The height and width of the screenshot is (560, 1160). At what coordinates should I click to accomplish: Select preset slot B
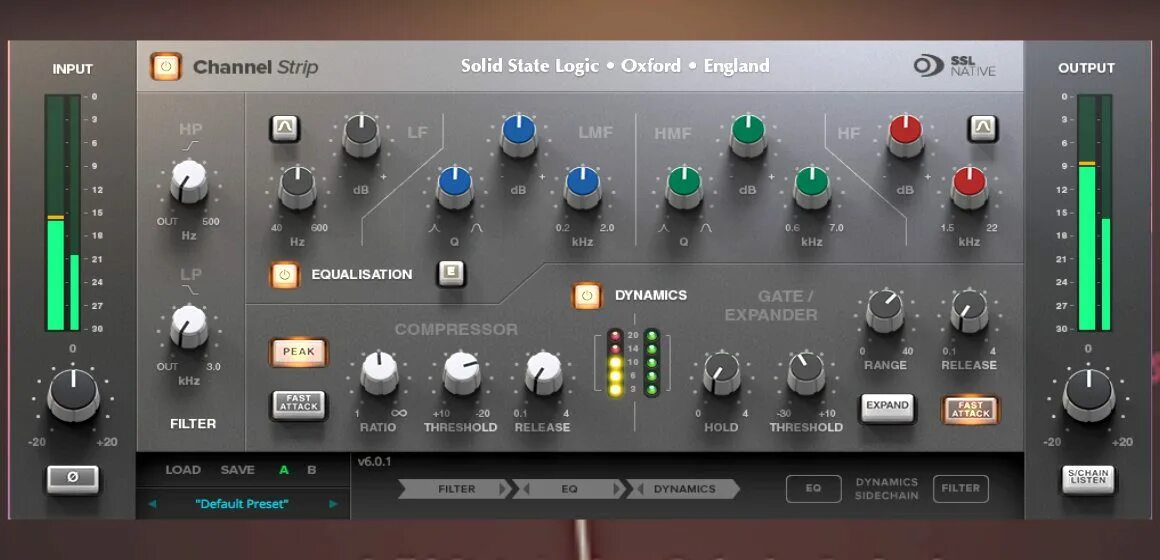[312, 470]
